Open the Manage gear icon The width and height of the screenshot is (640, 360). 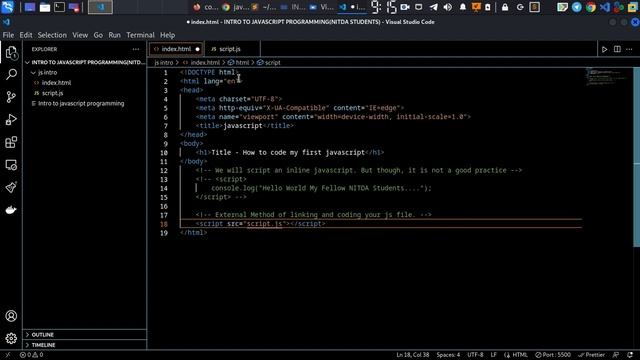pyautogui.click(x=11, y=338)
